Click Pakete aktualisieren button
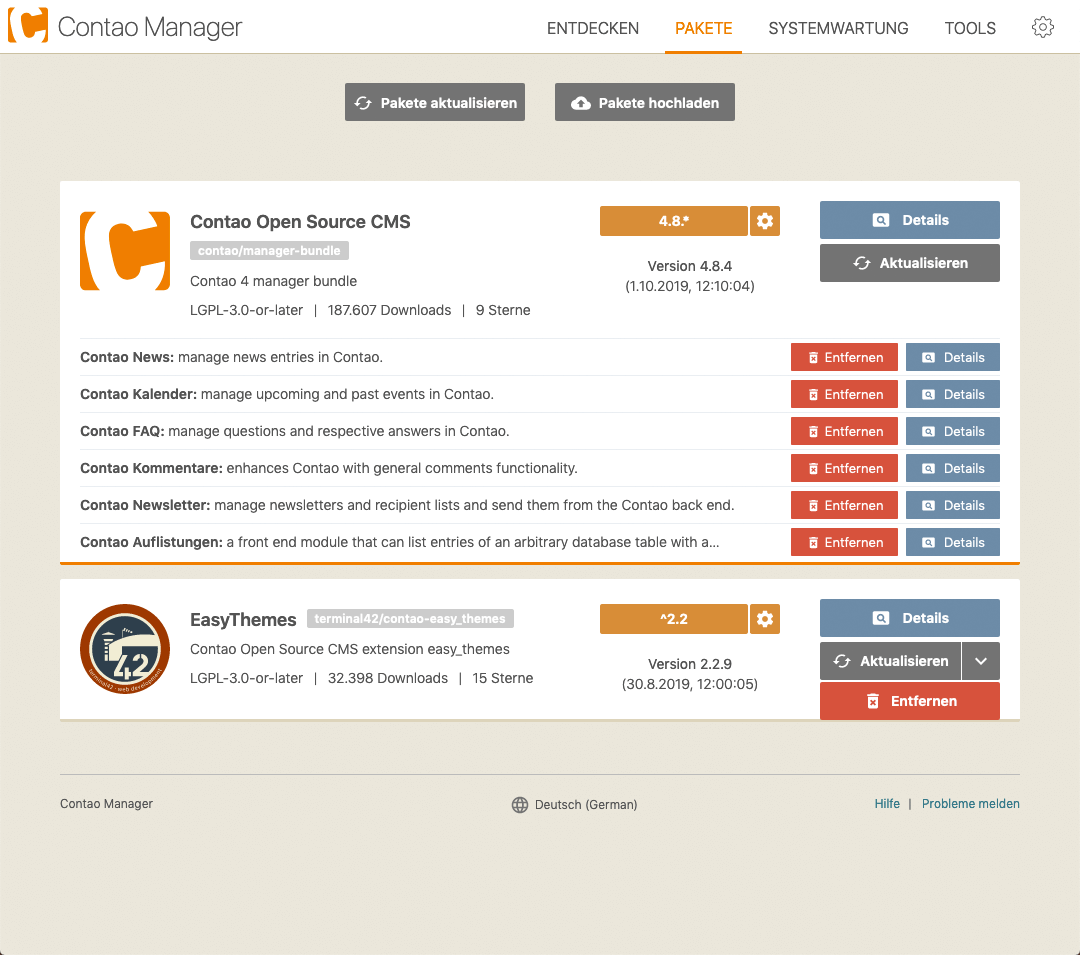The height and width of the screenshot is (955, 1080). pos(435,103)
